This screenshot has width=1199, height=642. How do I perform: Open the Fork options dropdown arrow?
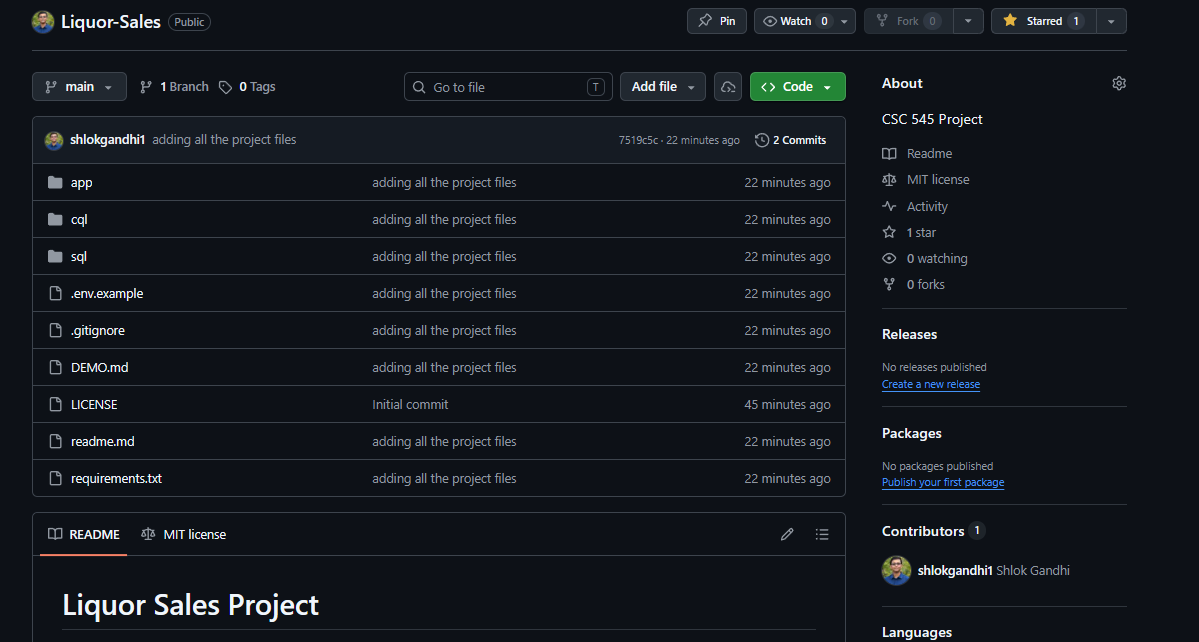(x=969, y=21)
